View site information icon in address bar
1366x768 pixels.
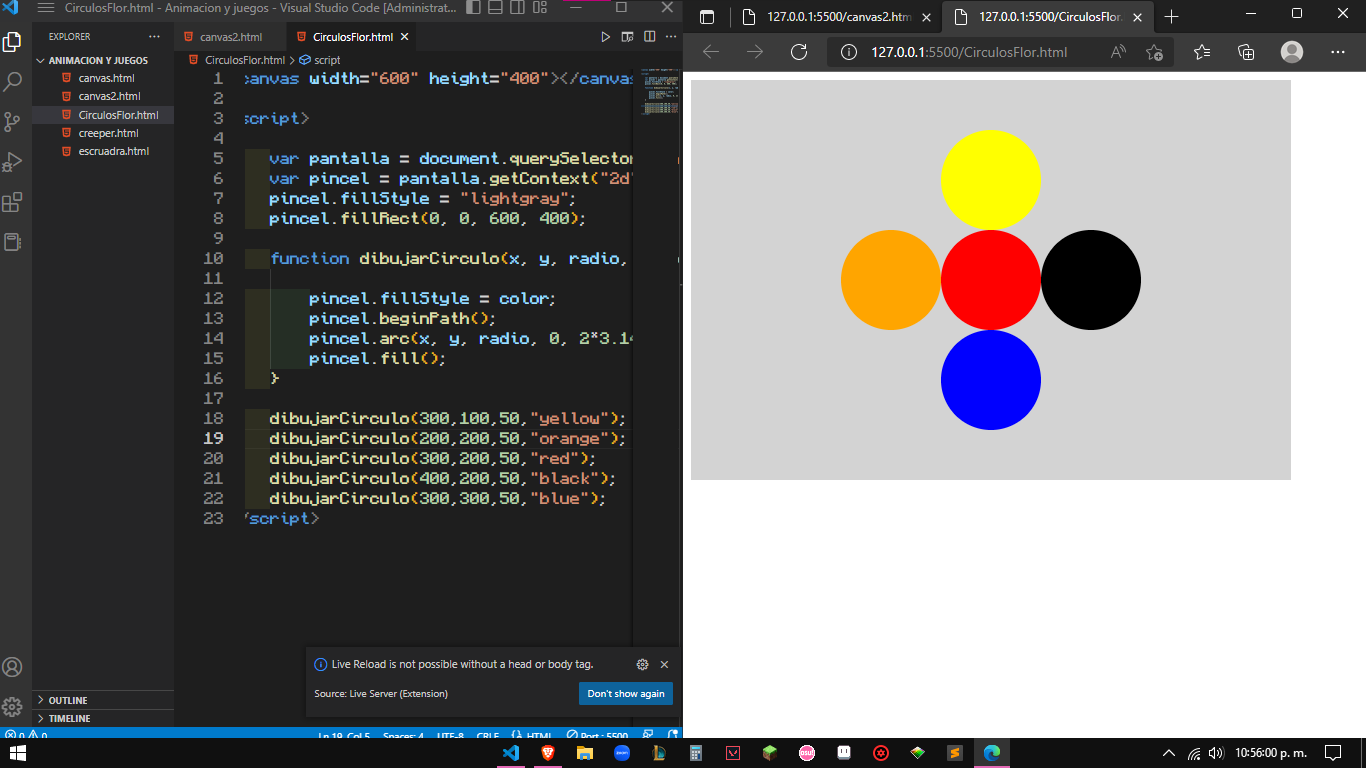pyautogui.click(x=849, y=52)
